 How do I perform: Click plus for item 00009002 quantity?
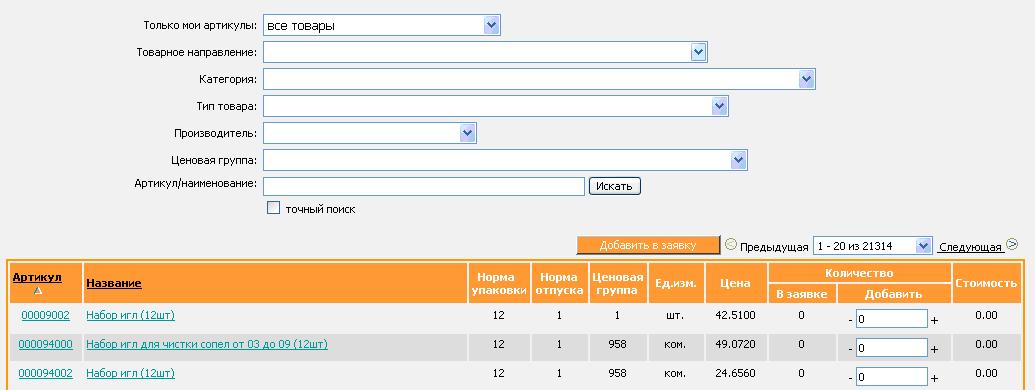934,321
